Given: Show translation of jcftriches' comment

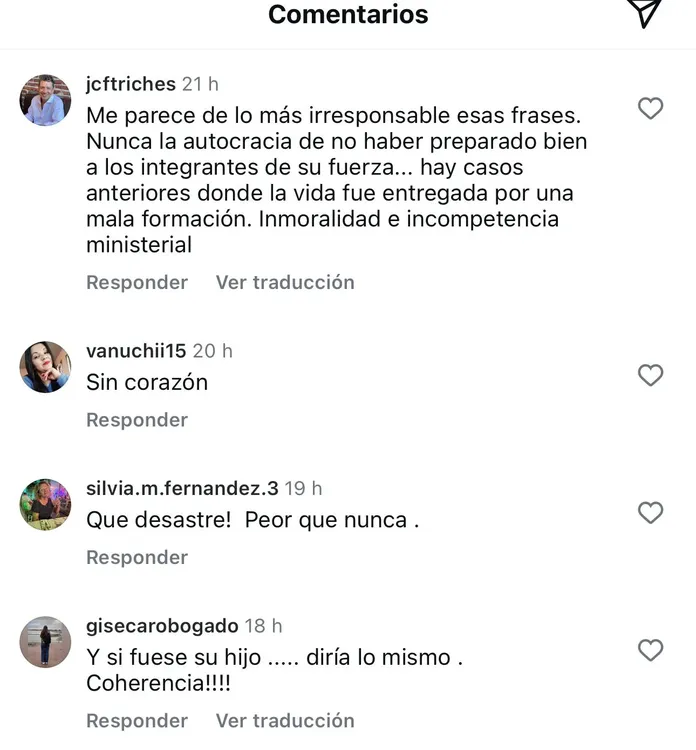Looking at the screenshot, I should 285,283.
